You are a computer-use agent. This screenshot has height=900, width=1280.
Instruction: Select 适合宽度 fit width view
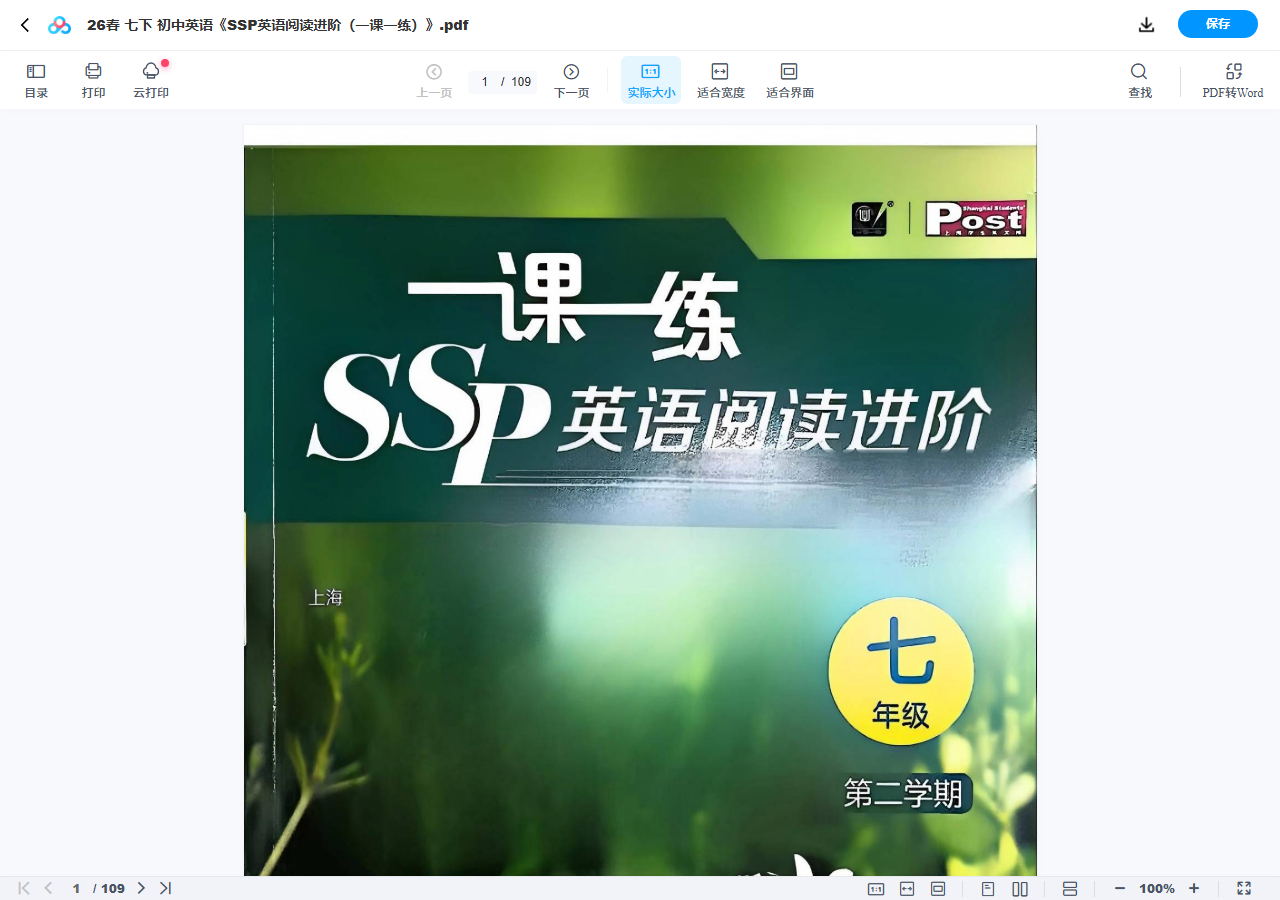720,80
